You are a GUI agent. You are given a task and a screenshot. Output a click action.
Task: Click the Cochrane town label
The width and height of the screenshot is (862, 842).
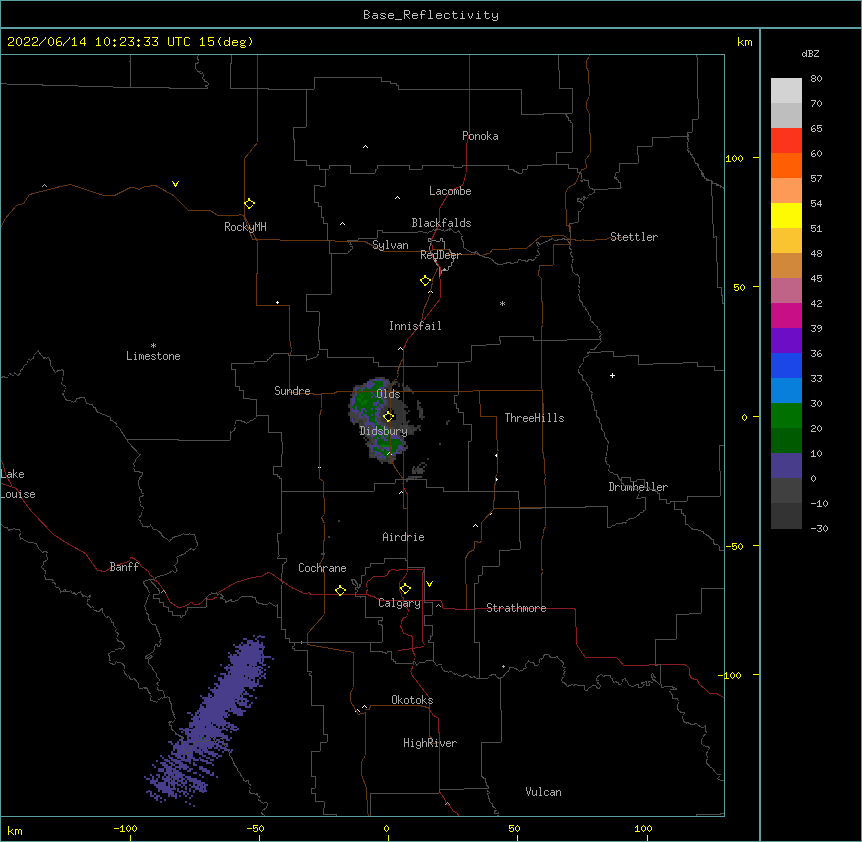point(322,568)
